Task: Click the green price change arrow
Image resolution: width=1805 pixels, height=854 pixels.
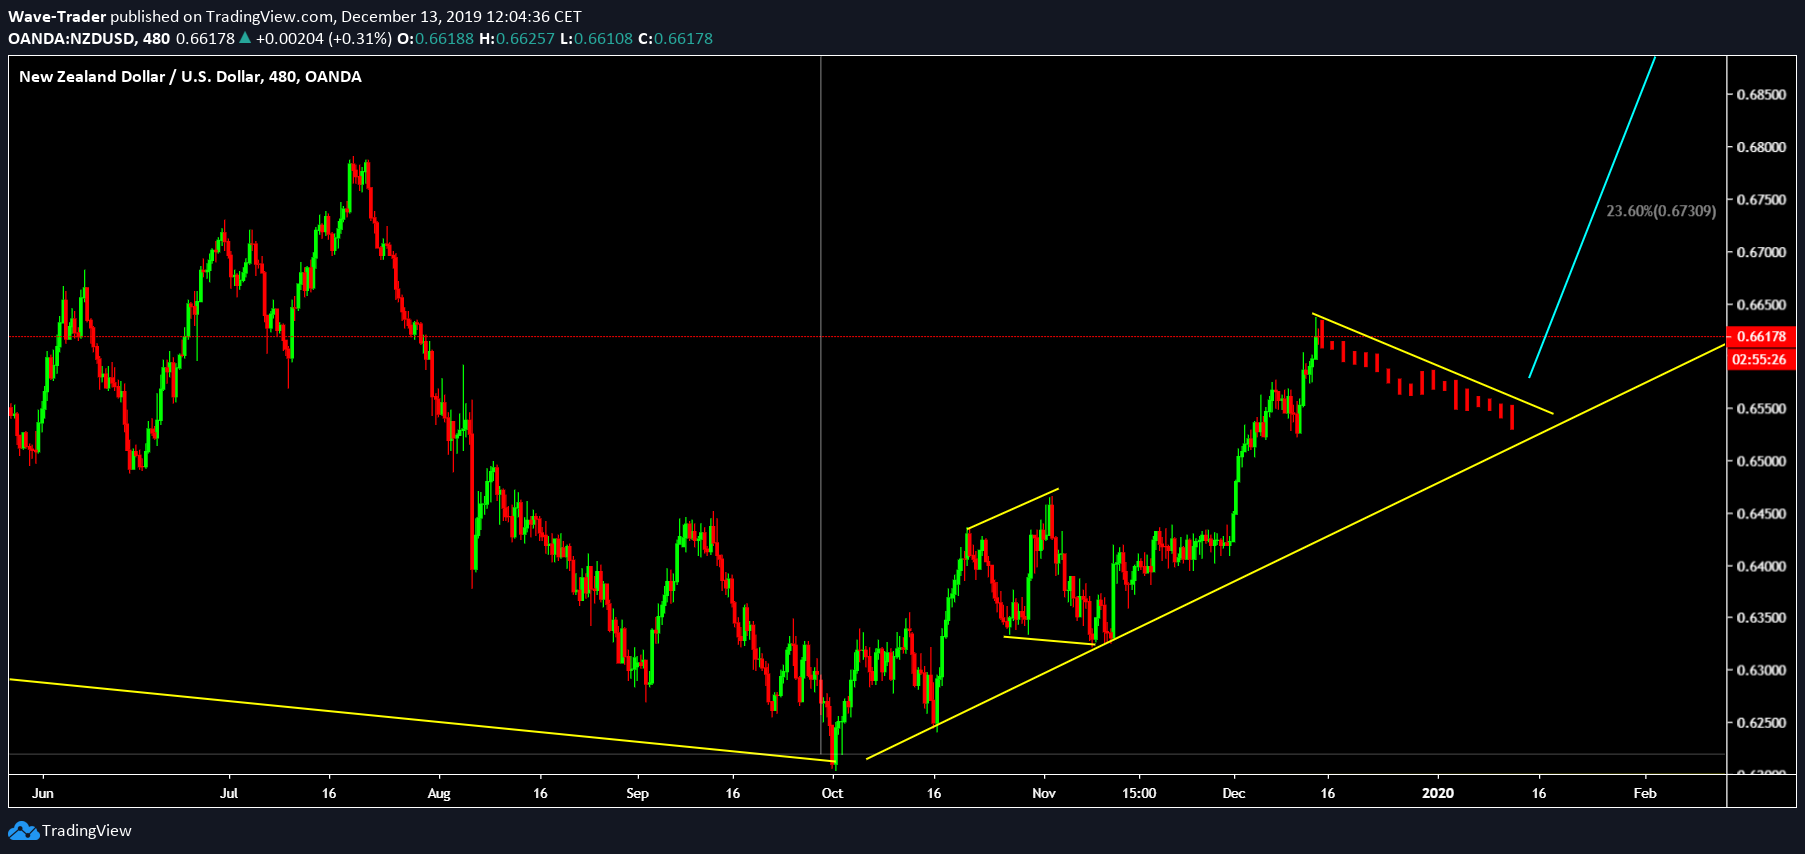Action: (245, 38)
